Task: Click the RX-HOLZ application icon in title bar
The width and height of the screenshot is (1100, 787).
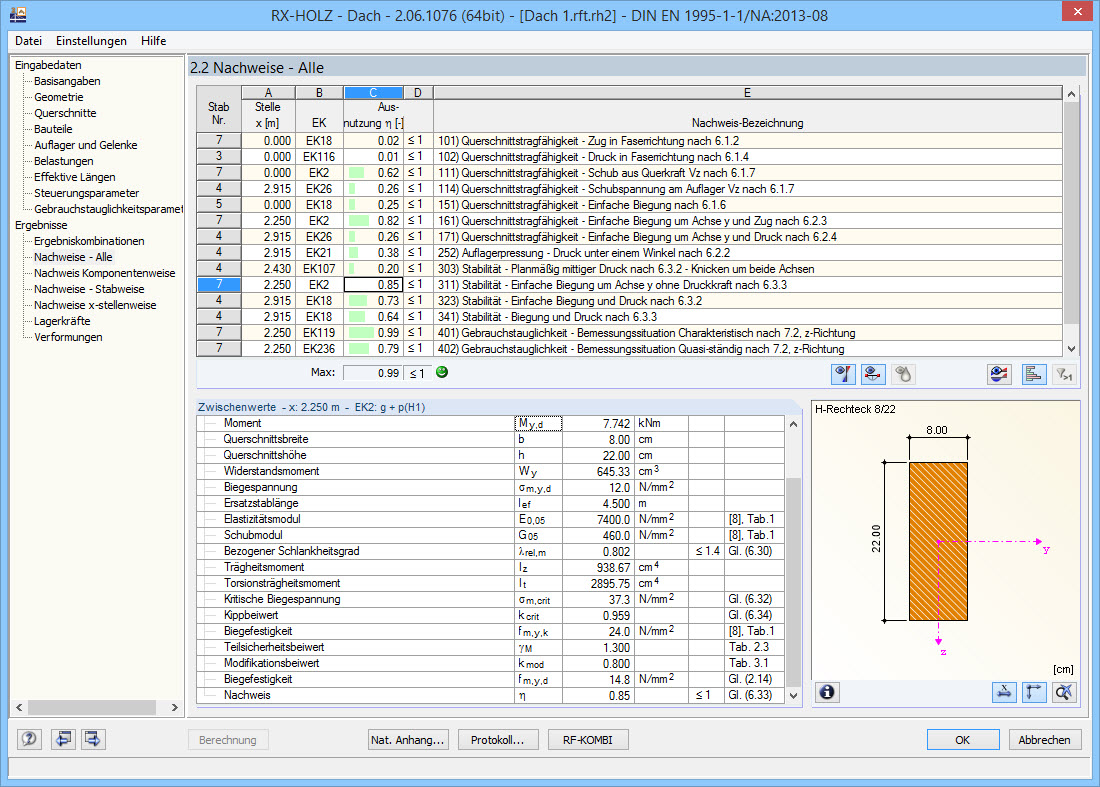Action: point(18,13)
